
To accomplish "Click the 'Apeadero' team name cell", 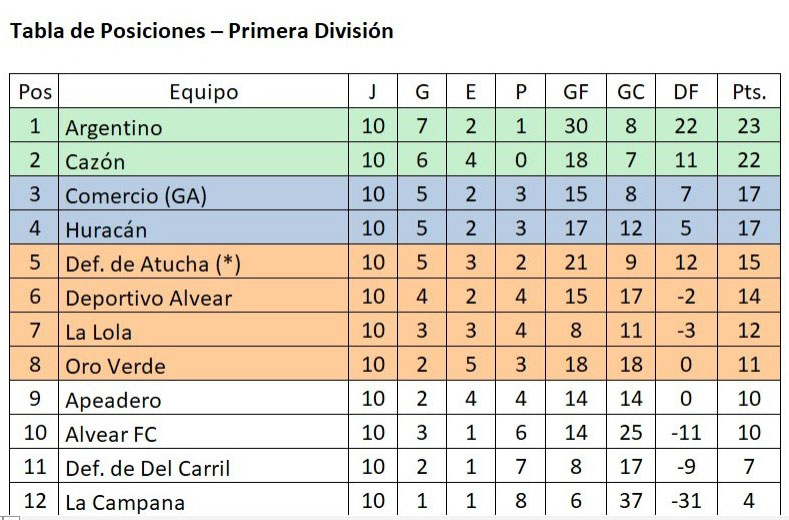I will pos(203,398).
